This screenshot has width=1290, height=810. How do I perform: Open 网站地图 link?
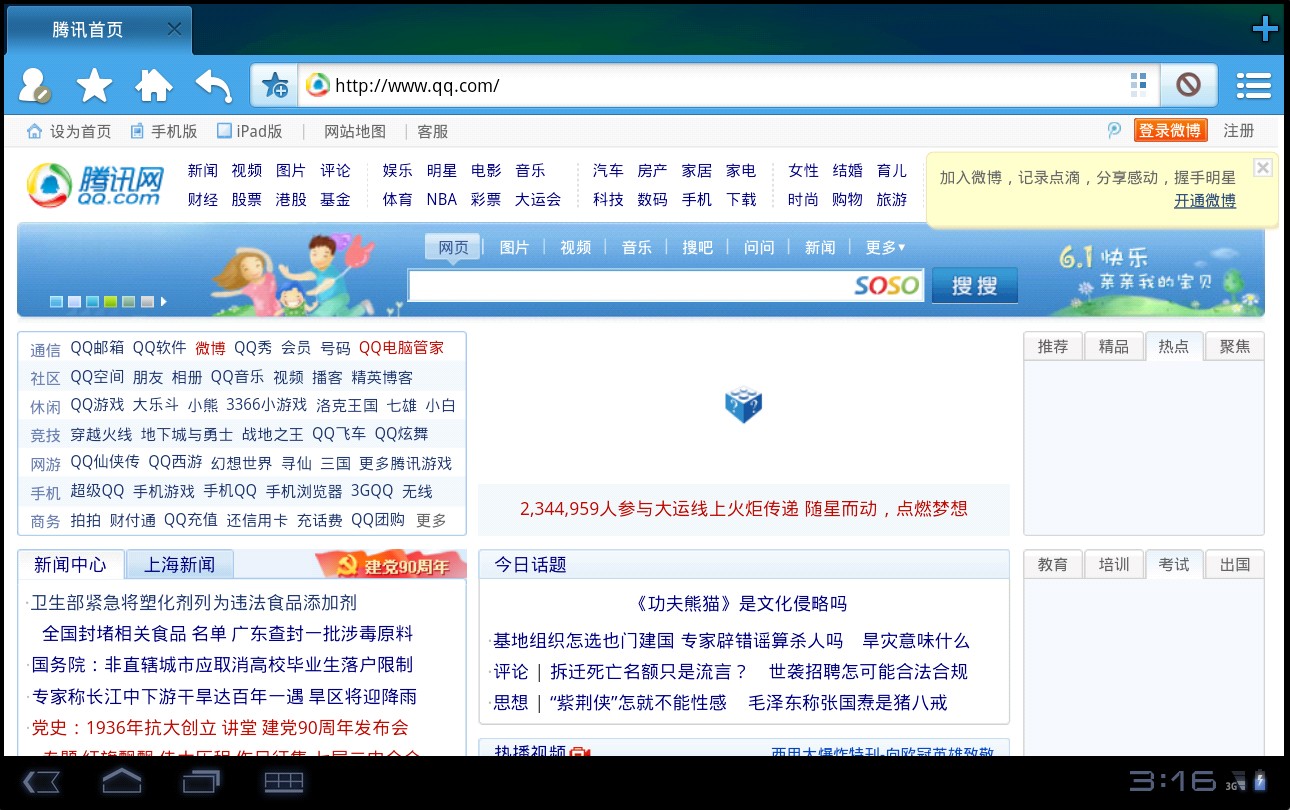pos(355,131)
